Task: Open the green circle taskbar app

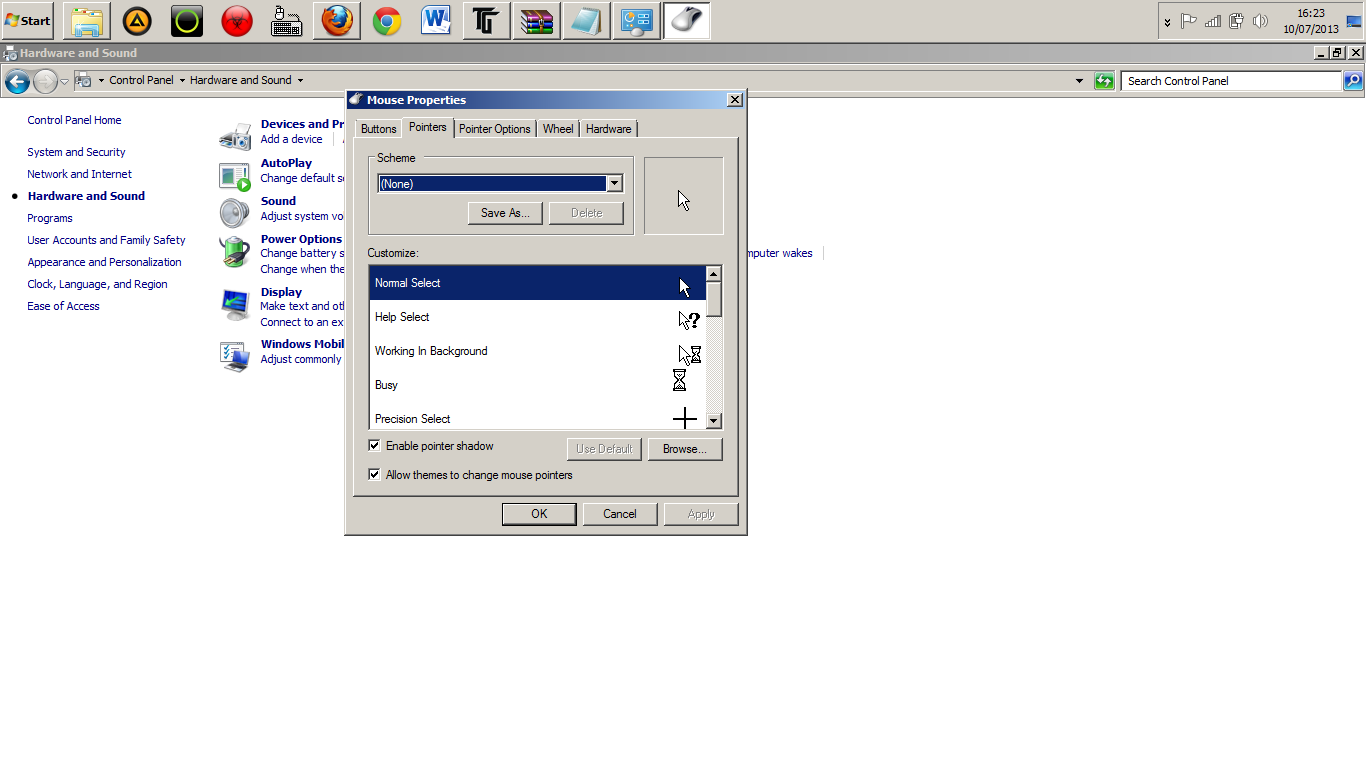Action: [x=187, y=20]
